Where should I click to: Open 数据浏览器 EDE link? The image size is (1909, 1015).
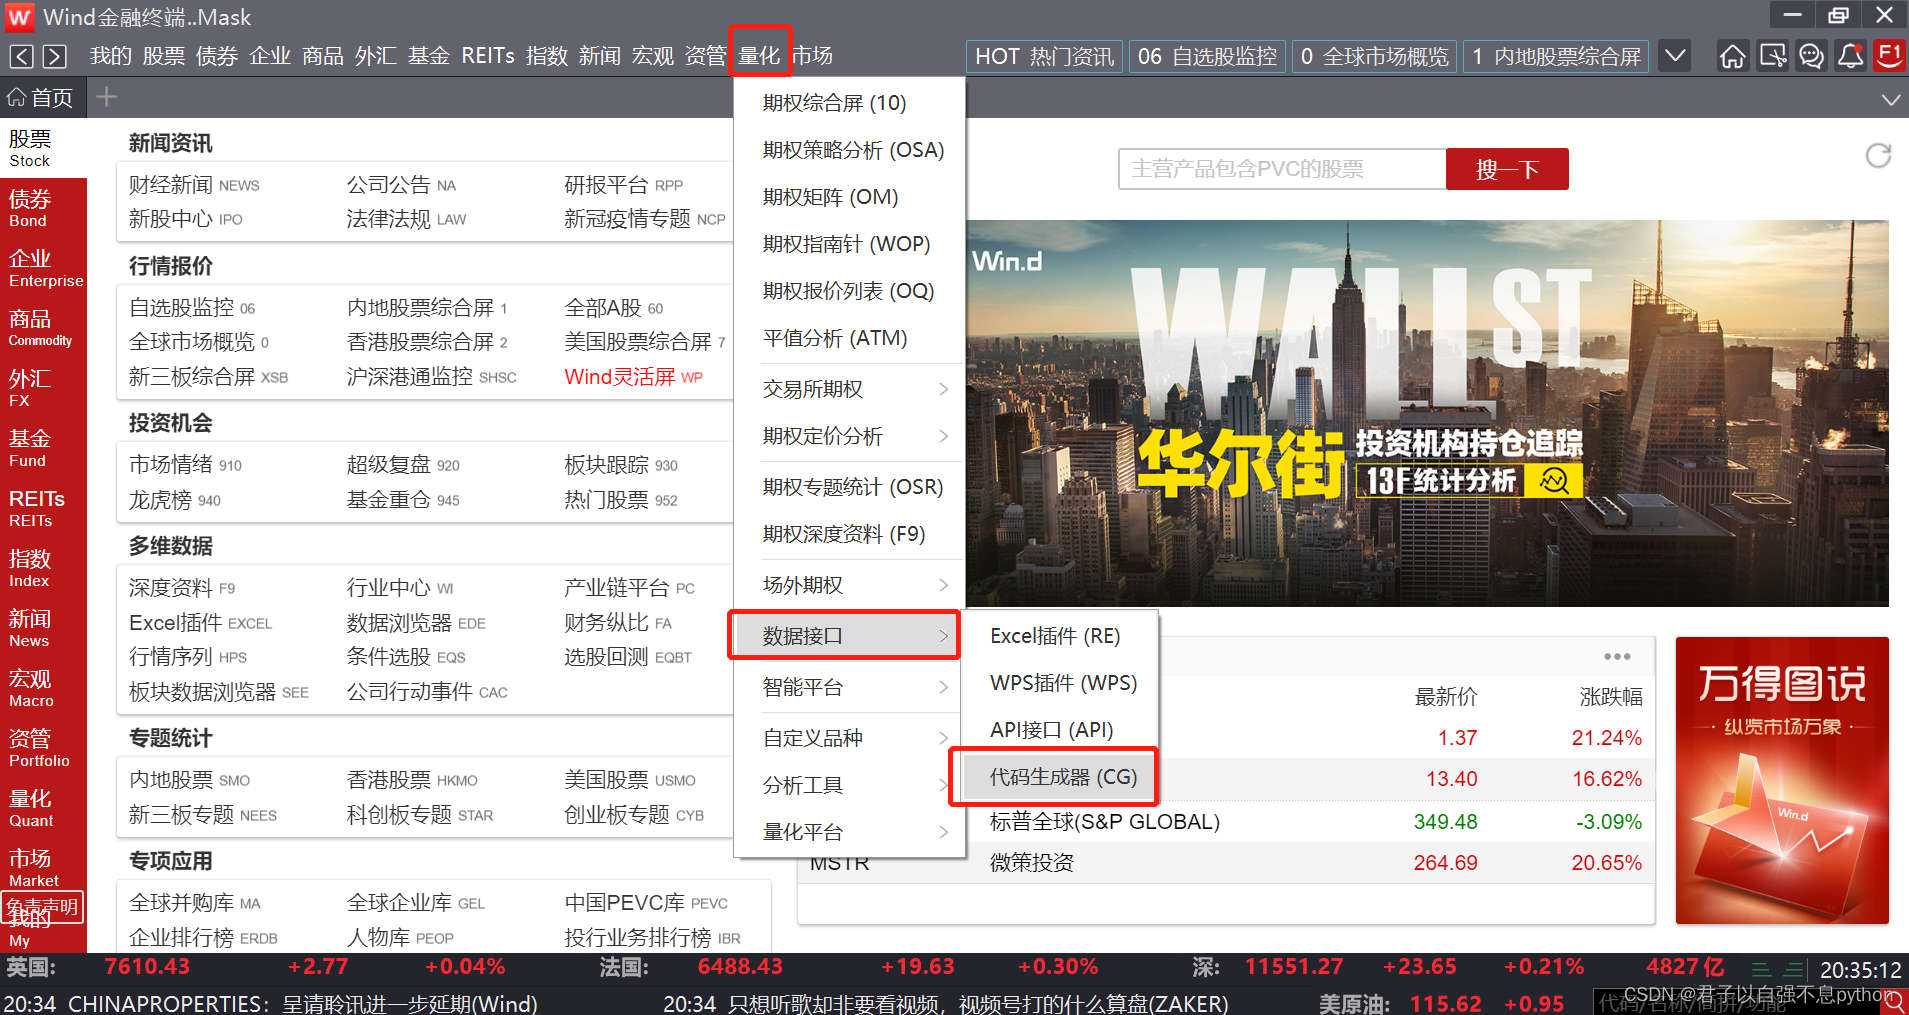pyautogui.click(x=416, y=623)
